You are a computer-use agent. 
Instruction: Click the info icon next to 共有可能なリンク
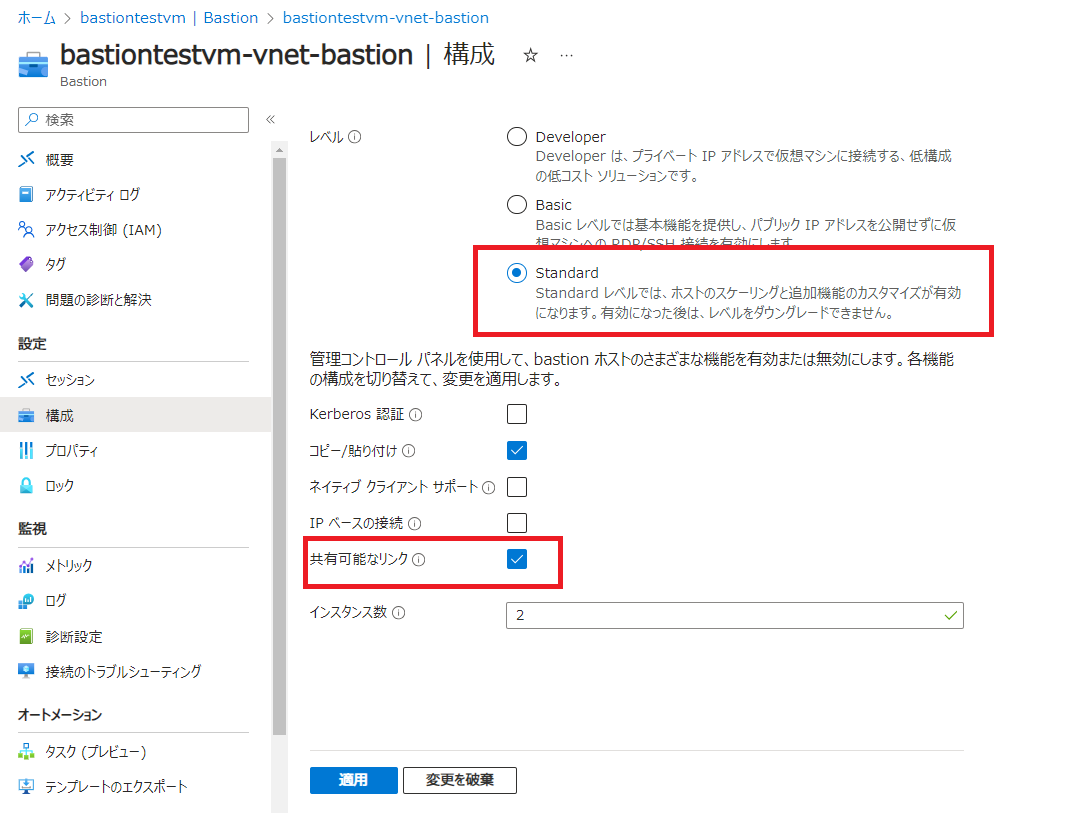[x=419, y=560]
